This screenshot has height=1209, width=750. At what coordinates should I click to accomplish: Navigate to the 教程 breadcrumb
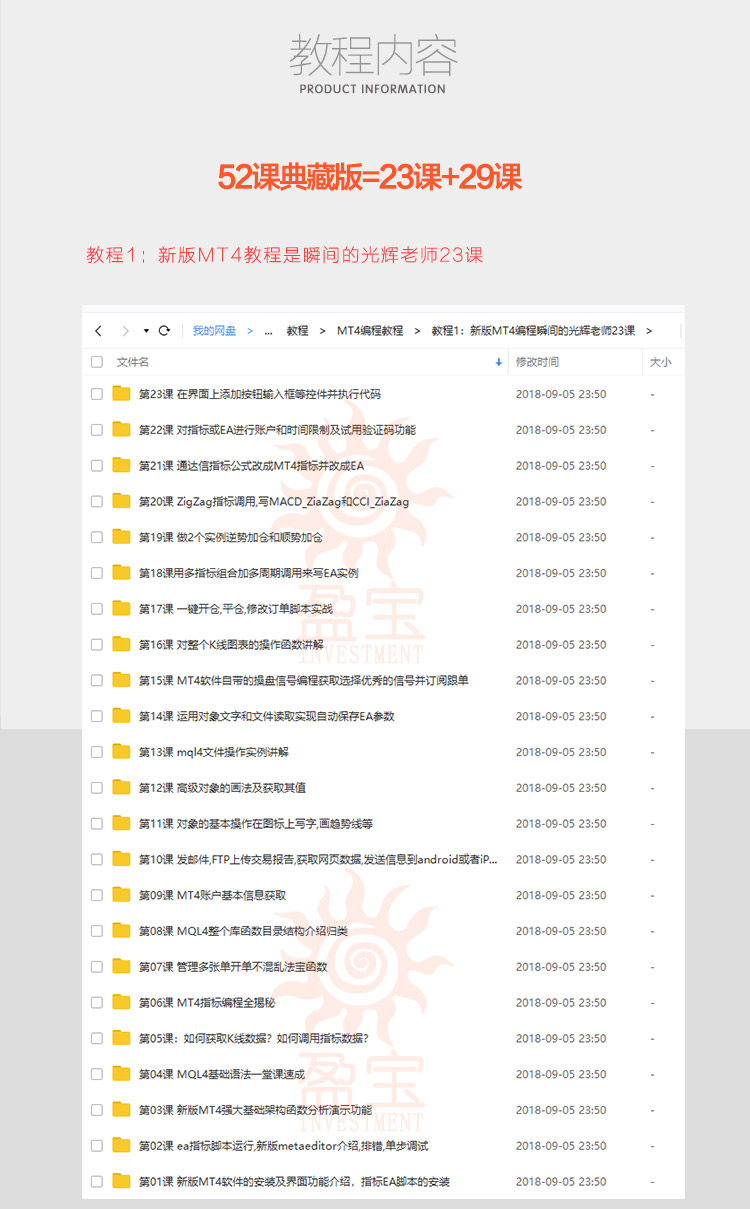click(297, 331)
